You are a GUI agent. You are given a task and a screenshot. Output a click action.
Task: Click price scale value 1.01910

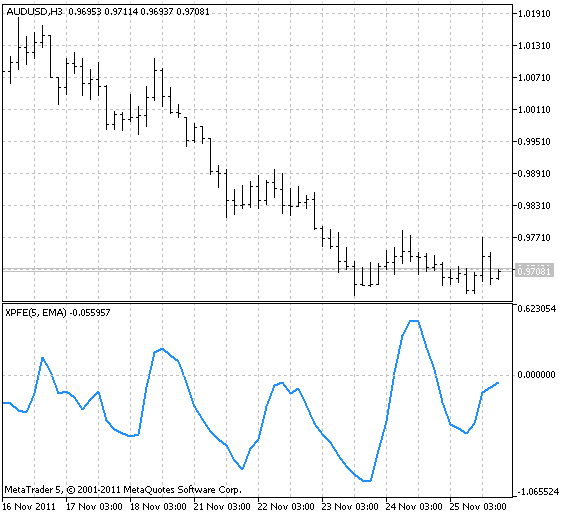(x=534, y=14)
